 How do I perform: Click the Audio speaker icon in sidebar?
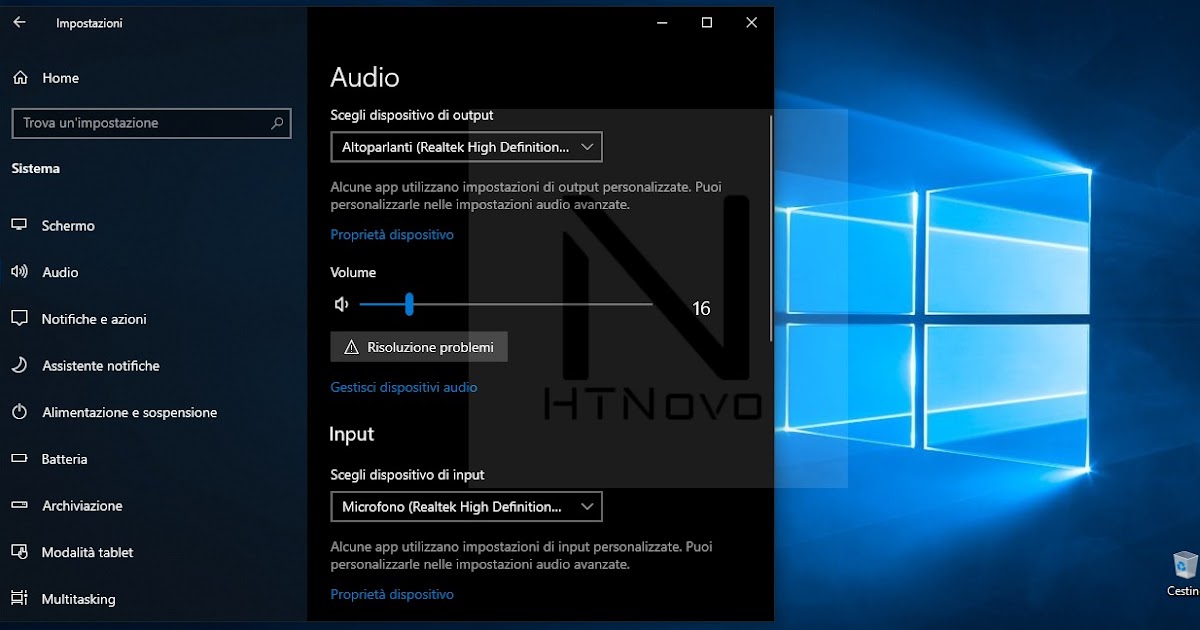coord(20,271)
